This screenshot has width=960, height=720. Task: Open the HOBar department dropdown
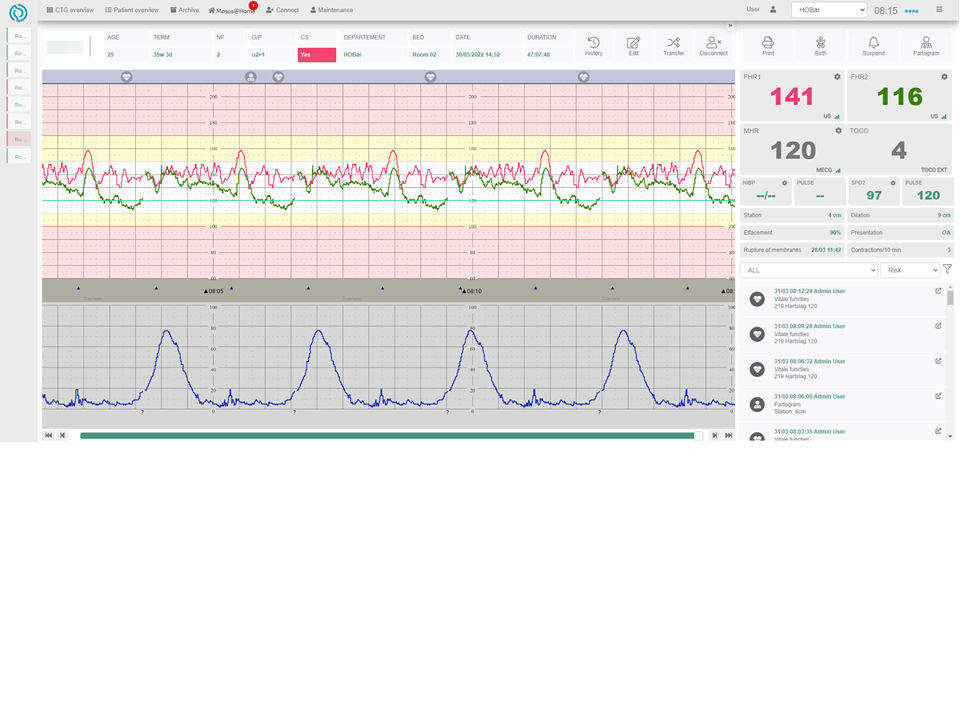click(829, 10)
